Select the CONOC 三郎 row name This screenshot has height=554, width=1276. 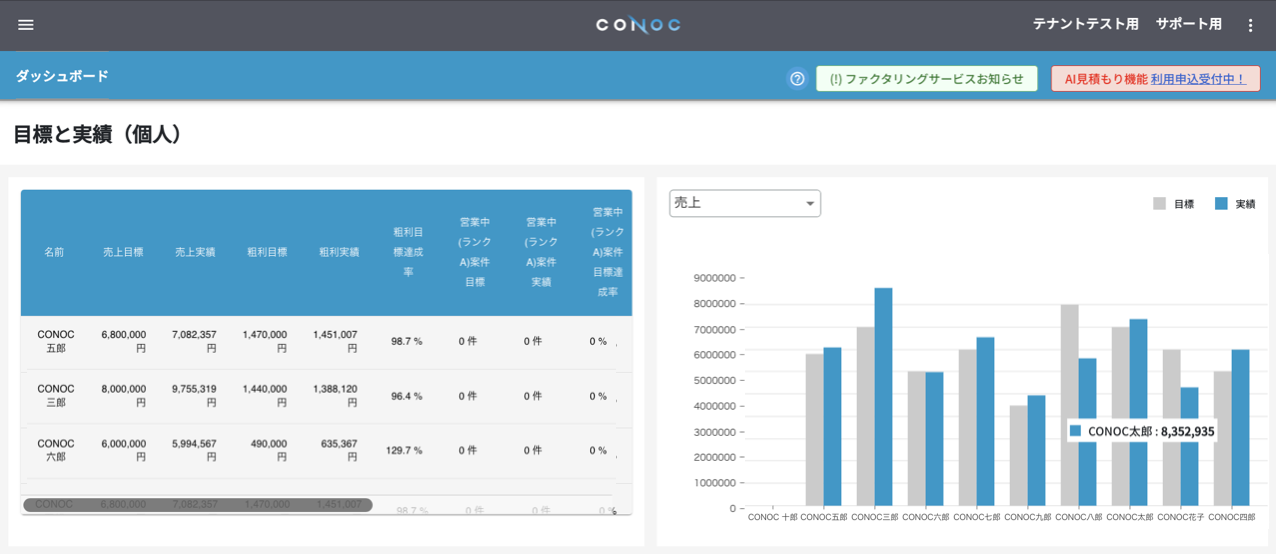pos(56,395)
